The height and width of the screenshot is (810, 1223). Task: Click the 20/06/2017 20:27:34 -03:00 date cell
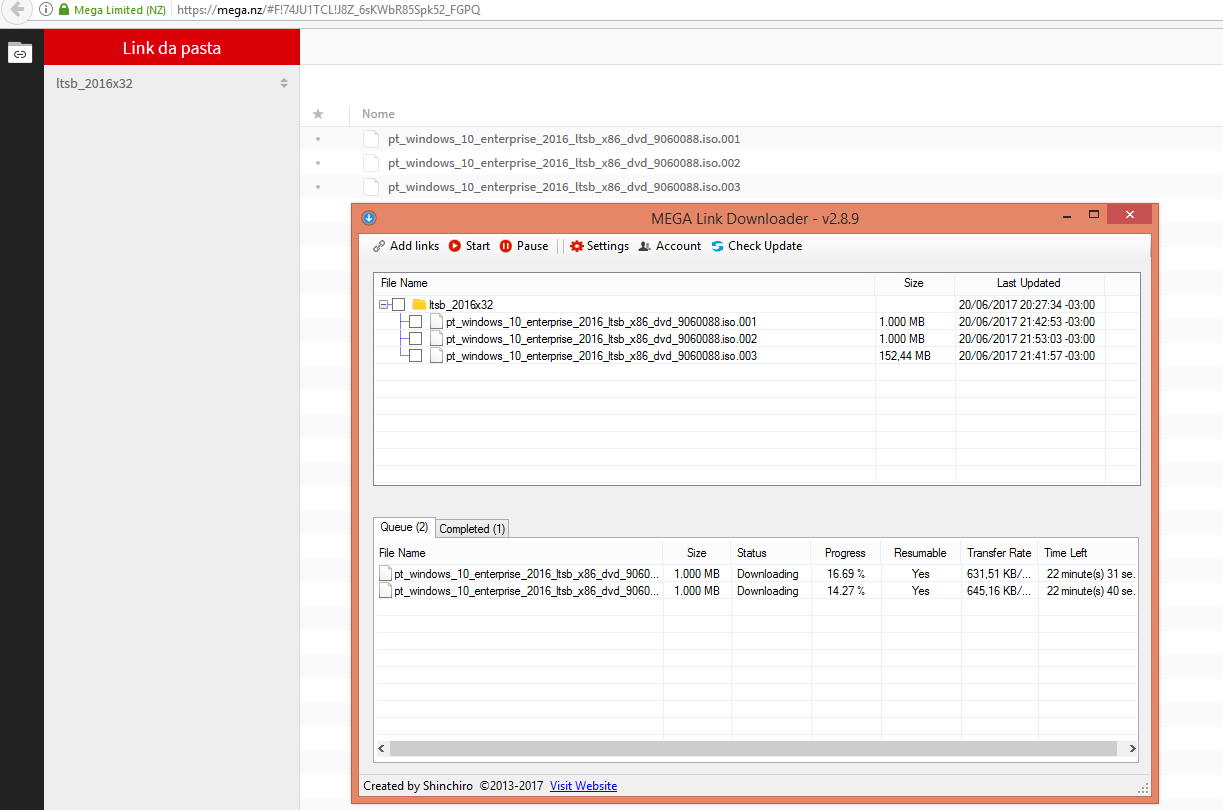[x=1027, y=305]
